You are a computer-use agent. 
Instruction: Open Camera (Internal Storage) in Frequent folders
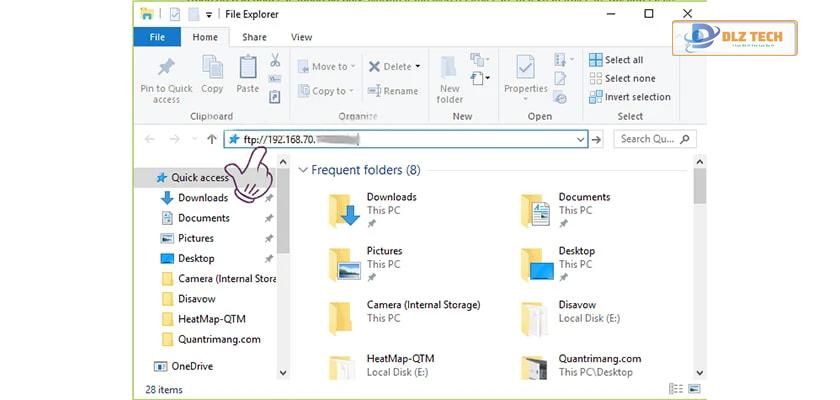(x=405, y=318)
